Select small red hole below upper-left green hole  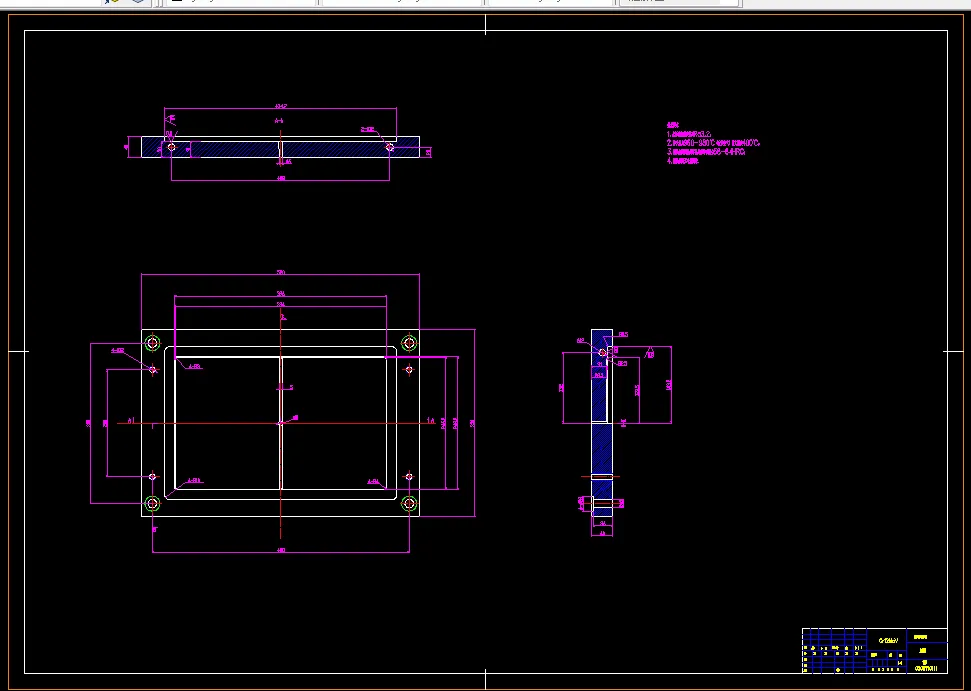tap(153, 370)
